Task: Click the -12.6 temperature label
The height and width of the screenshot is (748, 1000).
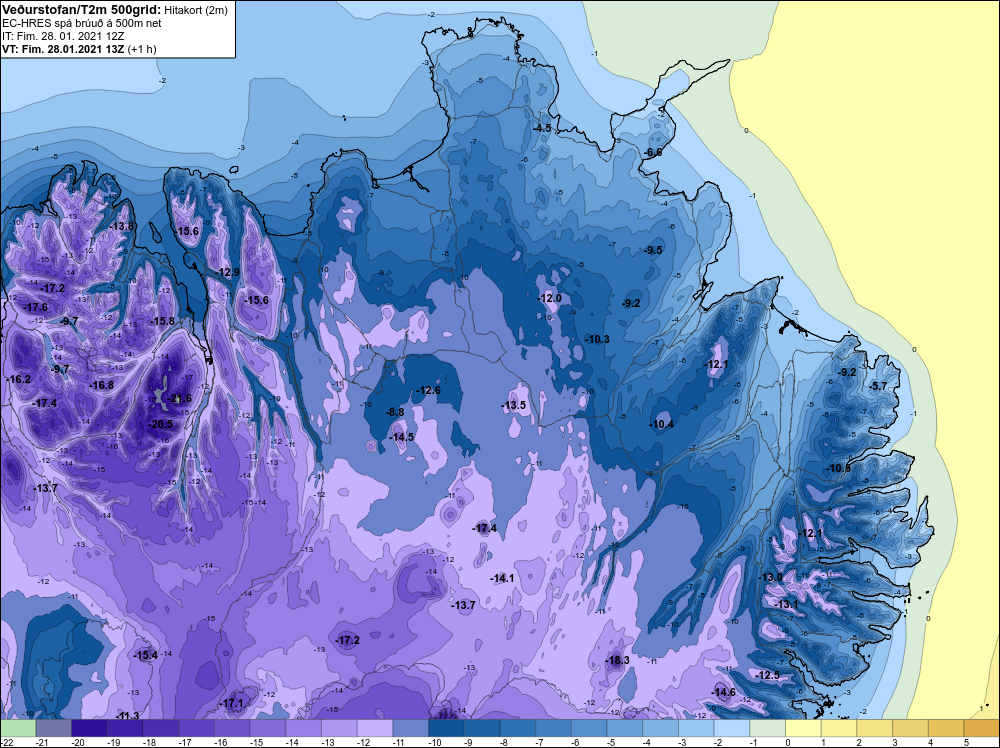Action: tap(429, 390)
